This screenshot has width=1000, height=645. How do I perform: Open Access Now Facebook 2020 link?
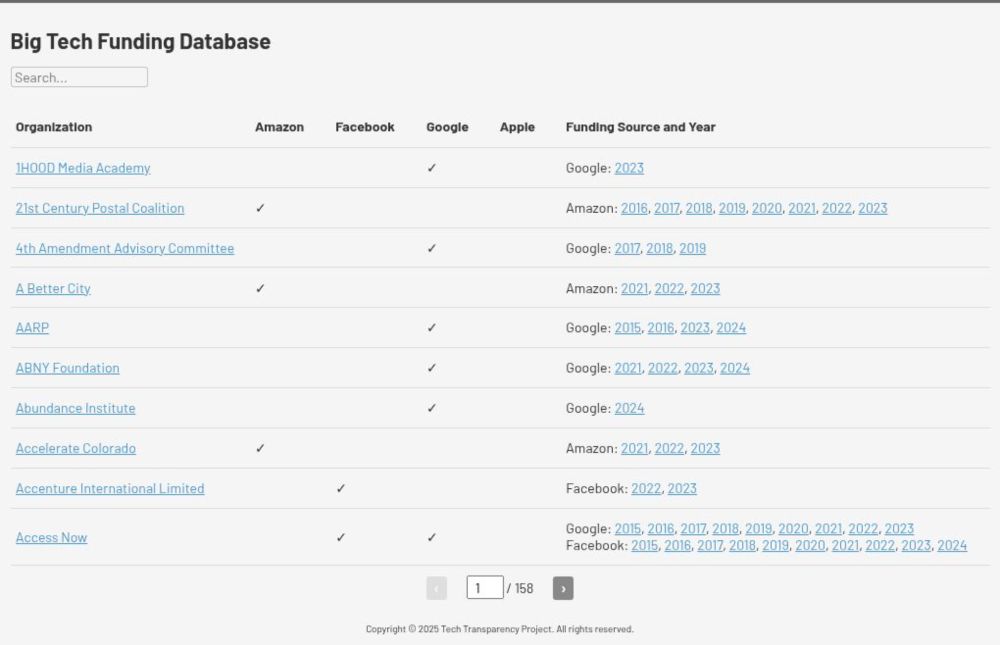click(x=810, y=545)
